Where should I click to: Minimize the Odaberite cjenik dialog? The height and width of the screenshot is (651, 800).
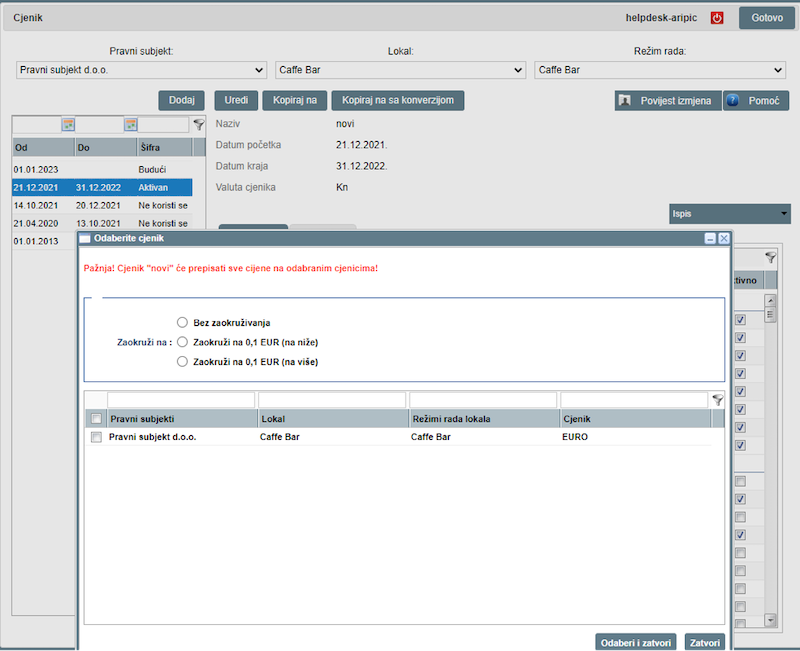710,238
